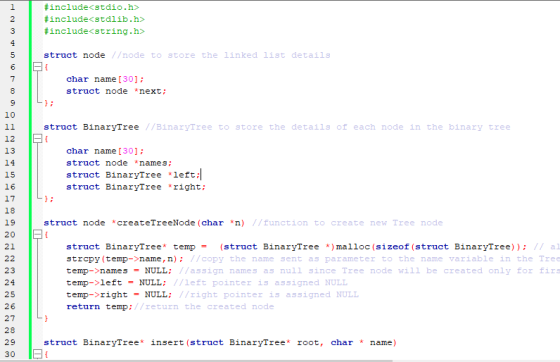
Task: Click 'temp->names = NULL;' statement
Action: [119, 270]
